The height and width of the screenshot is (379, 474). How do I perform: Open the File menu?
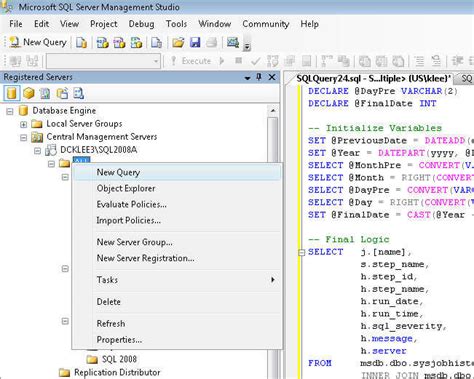(x=16, y=24)
